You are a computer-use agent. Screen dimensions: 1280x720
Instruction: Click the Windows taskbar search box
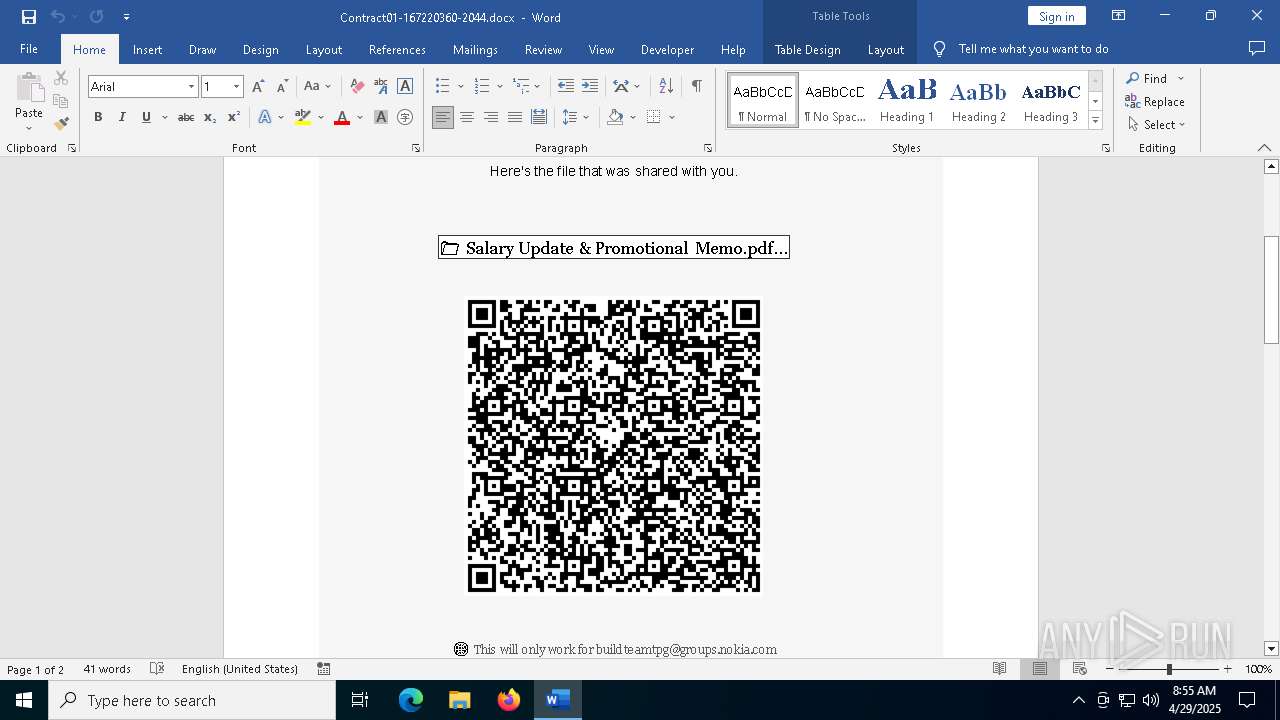(x=192, y=700)
